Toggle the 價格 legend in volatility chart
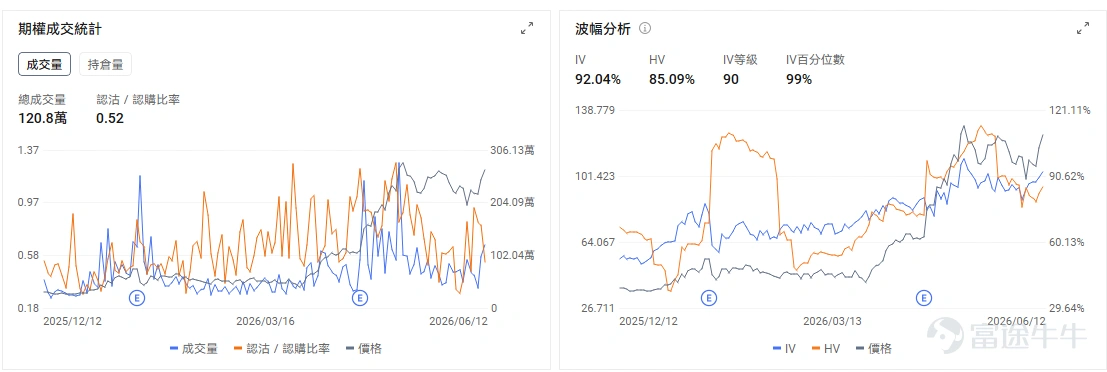The height and width of the screenshot is (372, 1107). (x=874, y=348)
